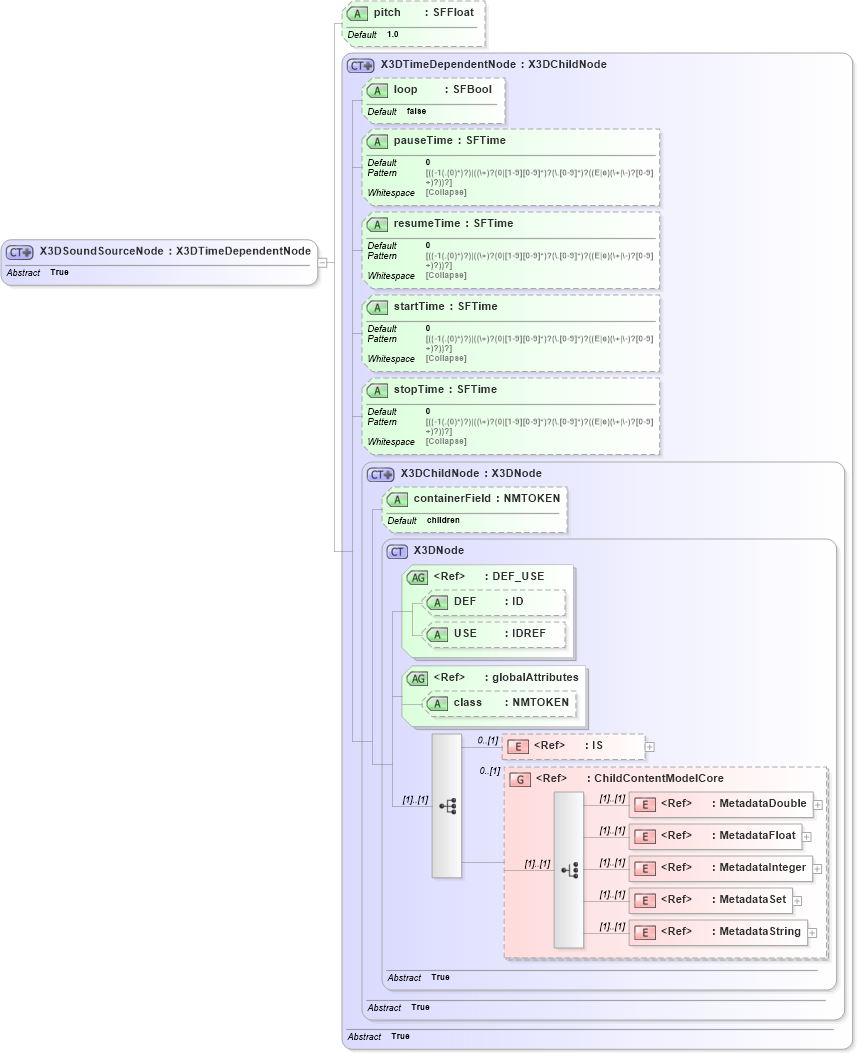Expand the MetadataInteger plus box
Viewport: 857px width, 1053px height.
[817, 869]
